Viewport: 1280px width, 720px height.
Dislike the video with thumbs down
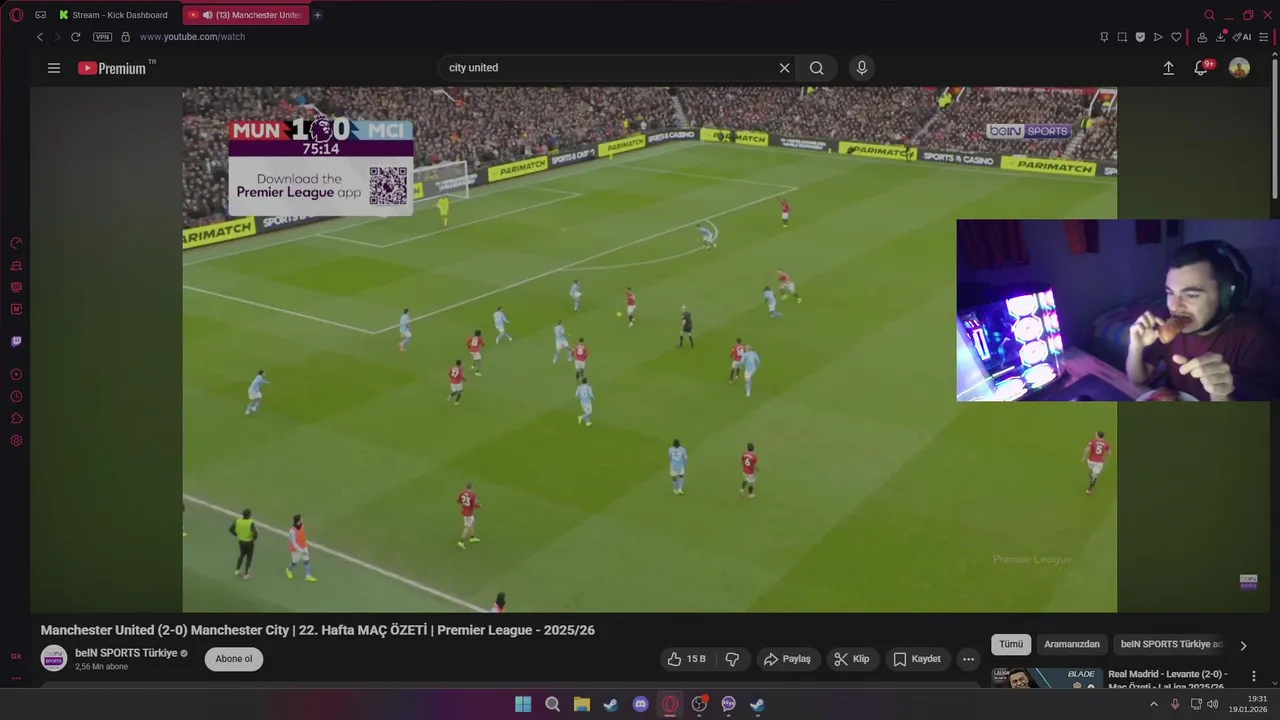pyautogui.click(x=732, y=659)
